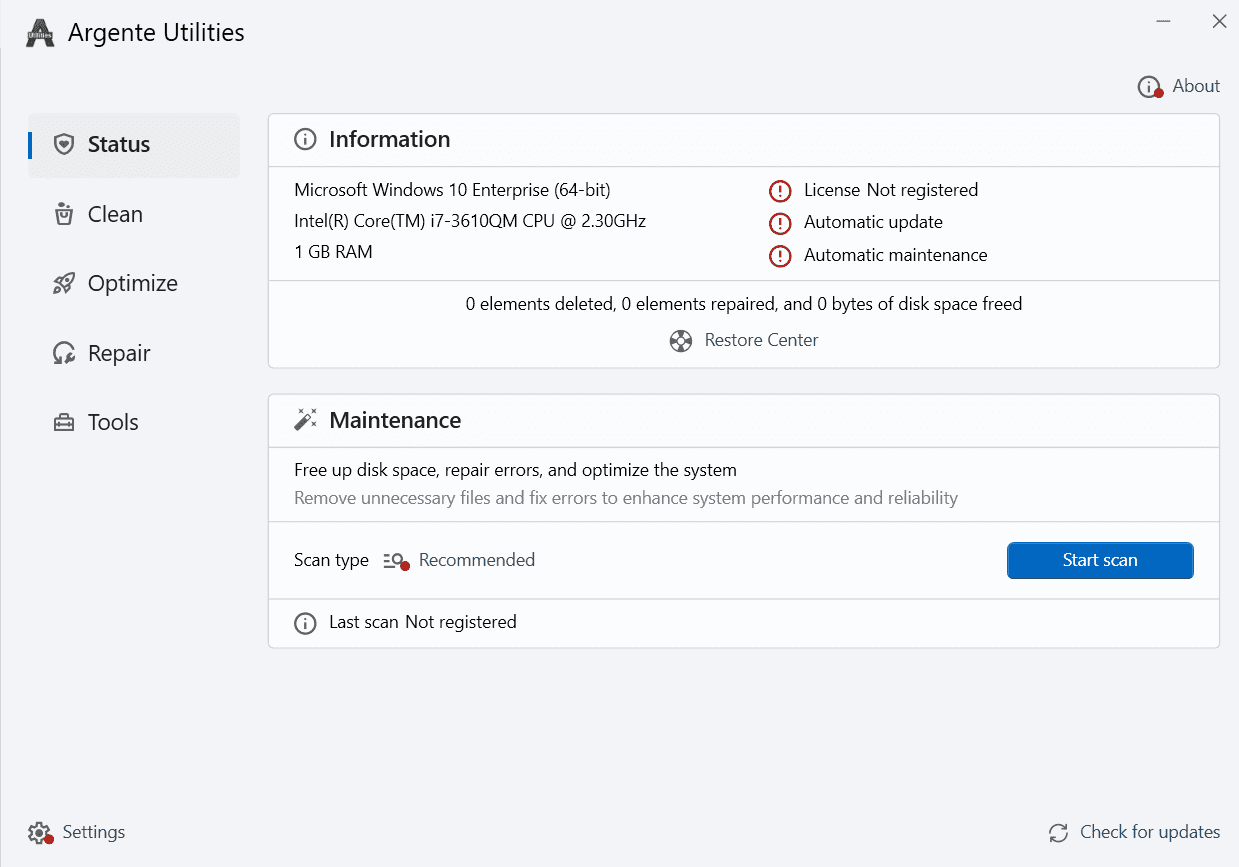Image resolution: width=1239 pixels, height=867 pixels.
Task: Open the Restore Center link
Action: coord(761,341)
